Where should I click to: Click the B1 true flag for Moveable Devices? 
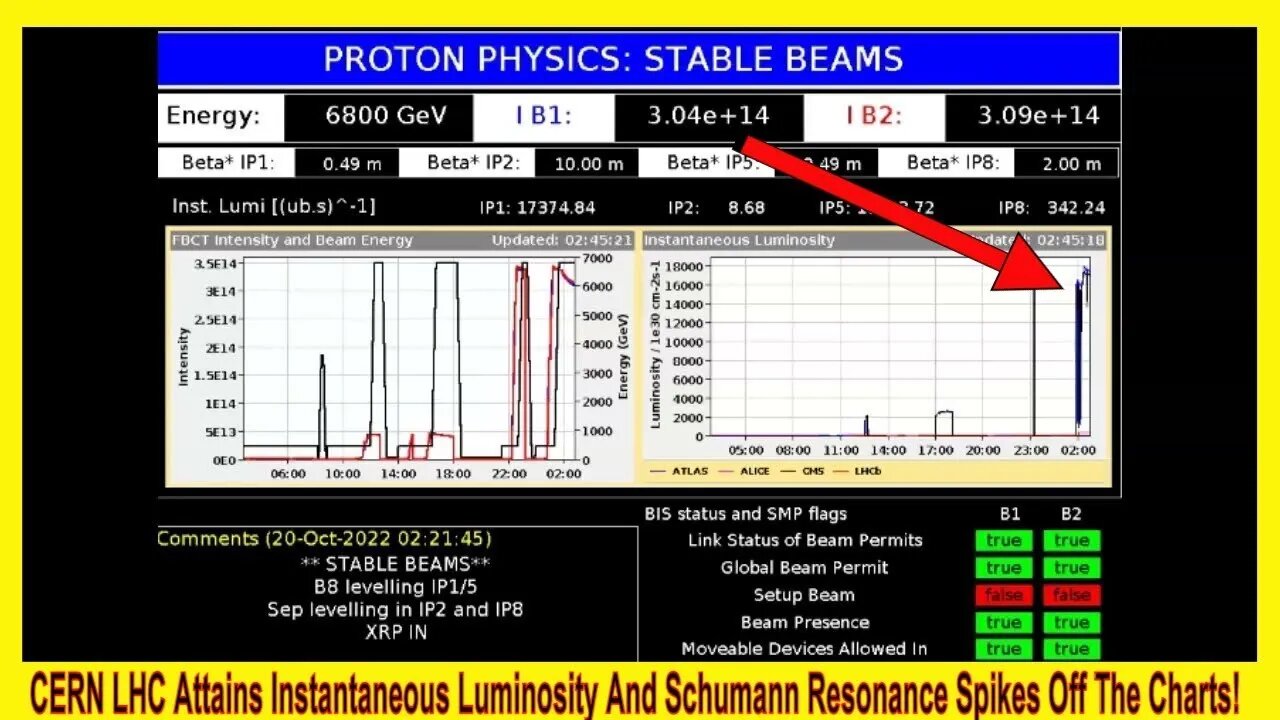click(x=1004, y=649)
